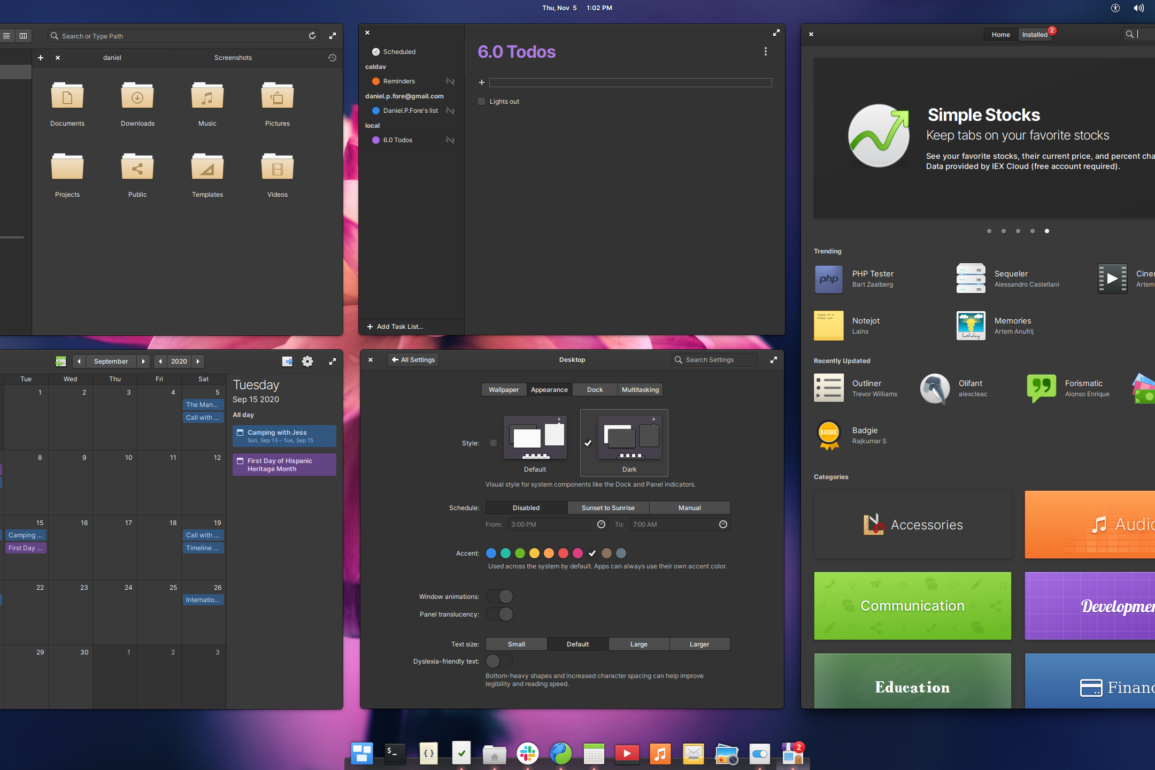
Task: Check off the Lights out task
Action: [481, 102]
